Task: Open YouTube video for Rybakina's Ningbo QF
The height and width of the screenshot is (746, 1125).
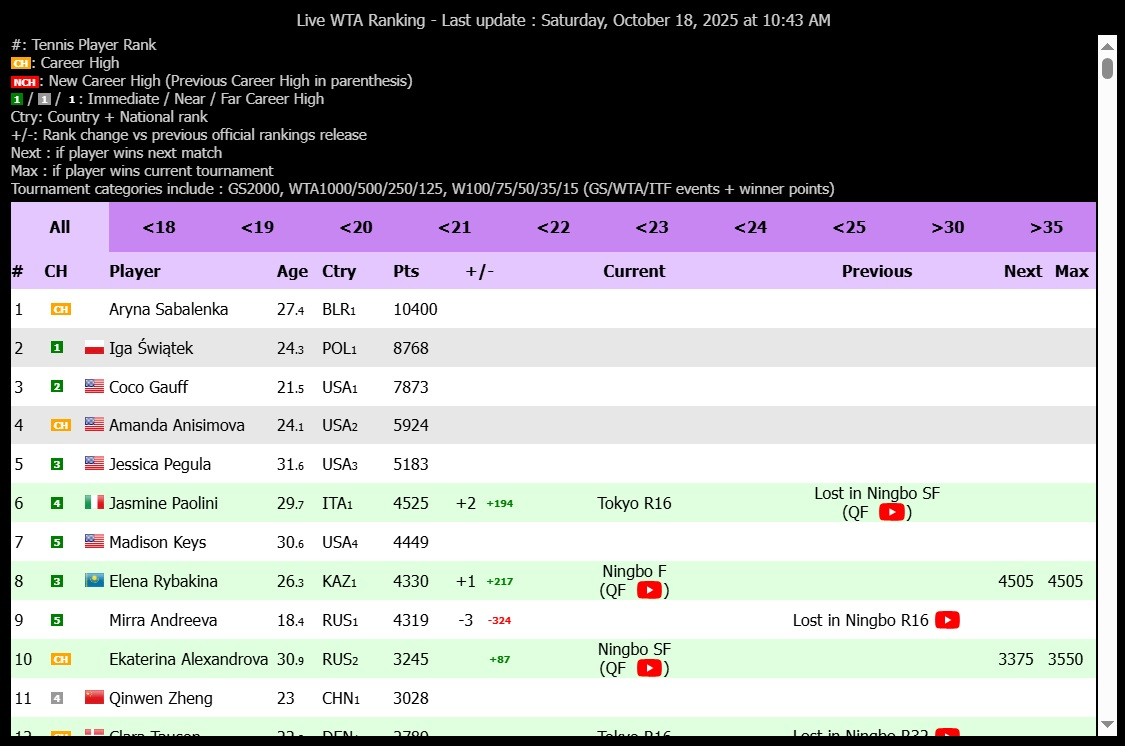Action: tap(649, 590)
